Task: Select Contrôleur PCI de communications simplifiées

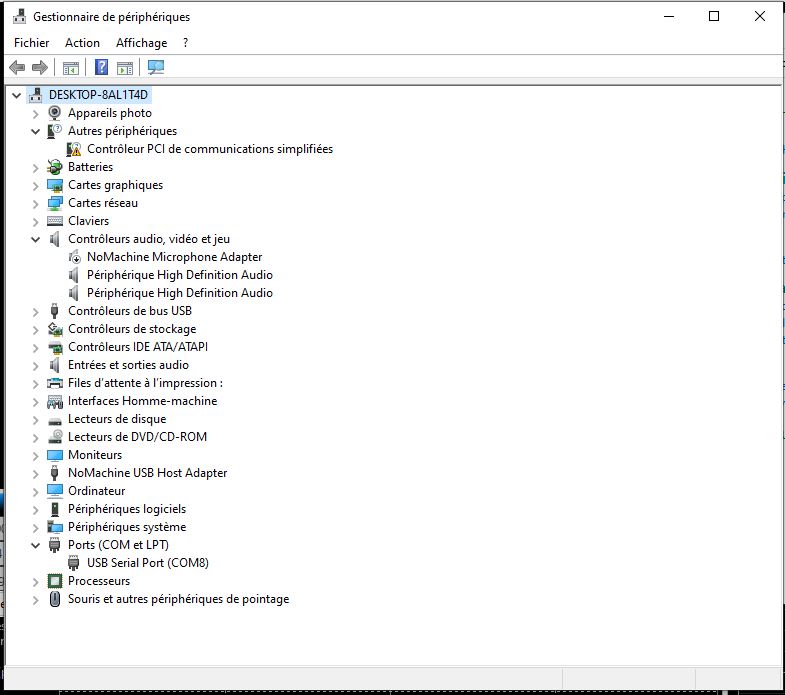Action: click(210, 149)
